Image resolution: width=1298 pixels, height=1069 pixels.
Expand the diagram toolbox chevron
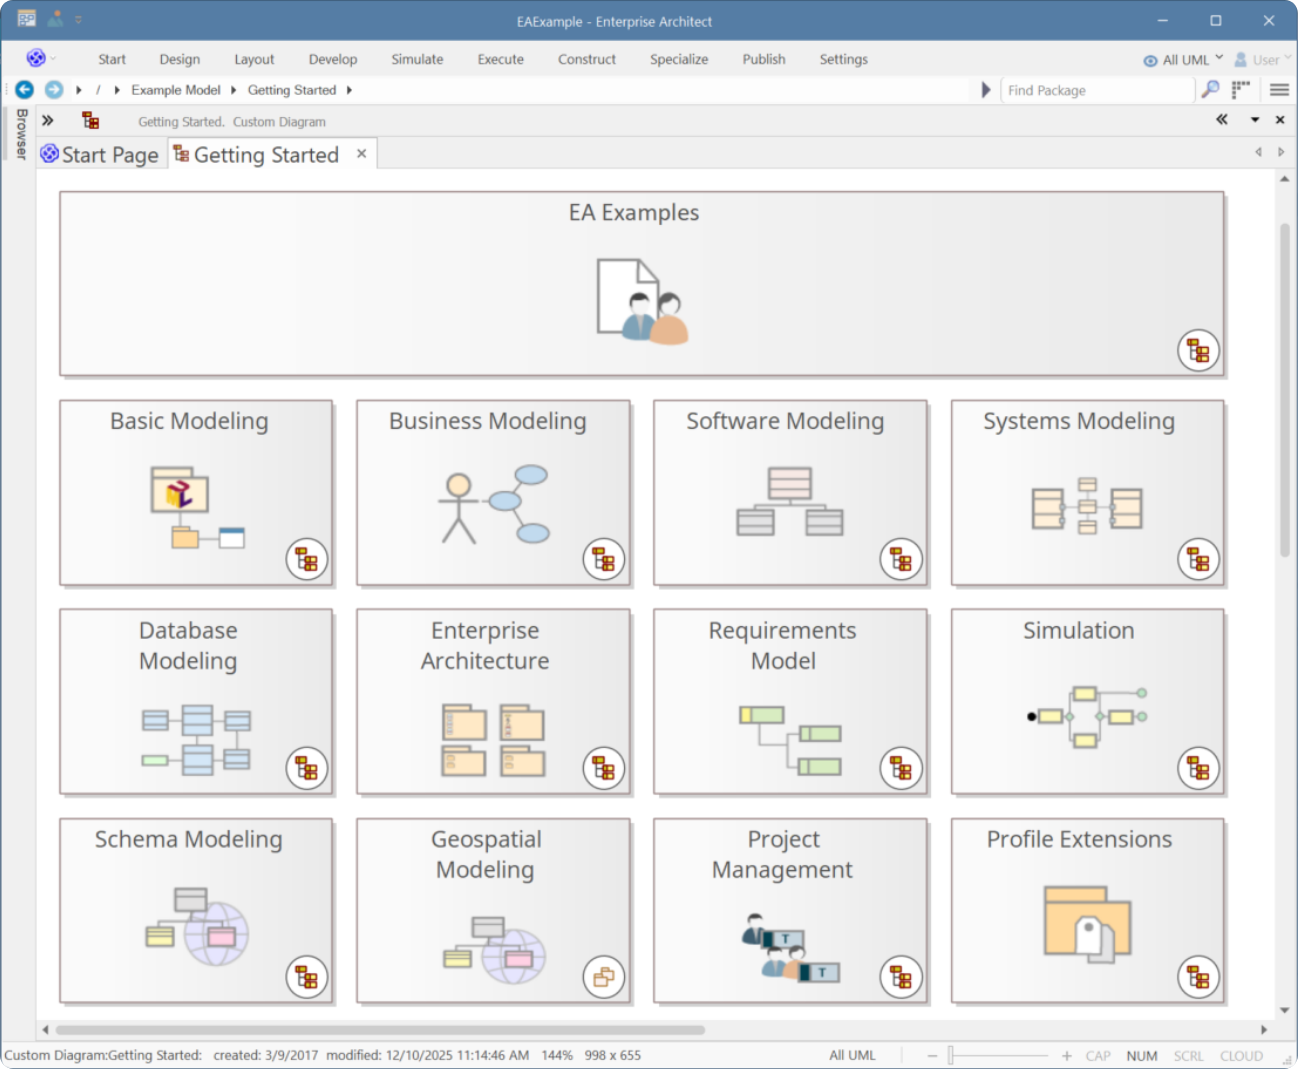[x=47, y=121]
